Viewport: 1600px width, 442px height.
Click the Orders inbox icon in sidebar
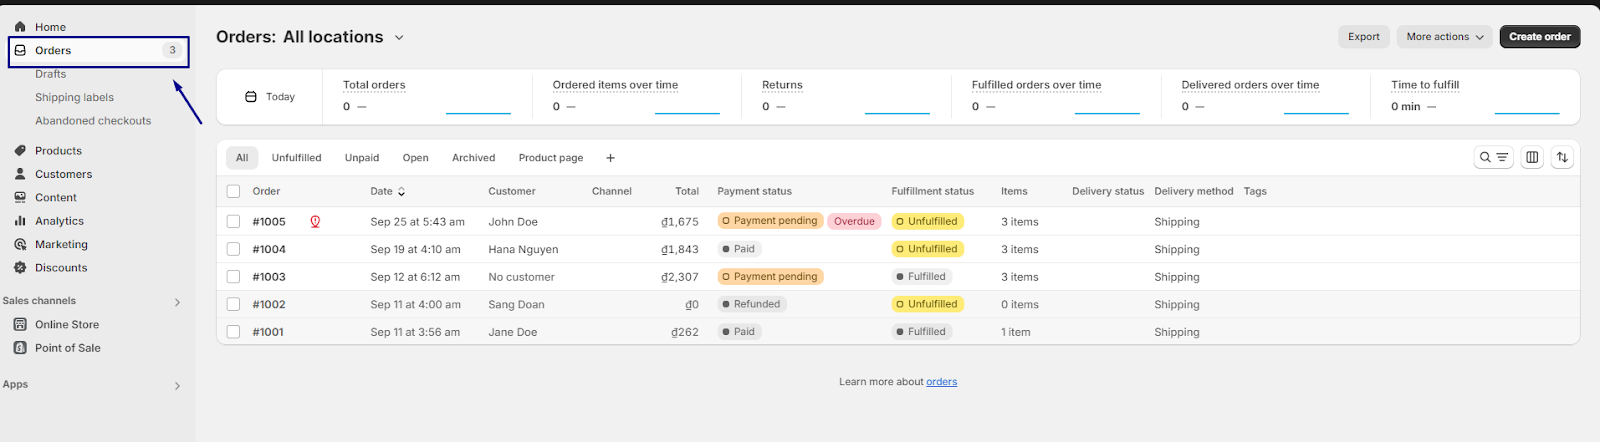(x=20, y=50)
